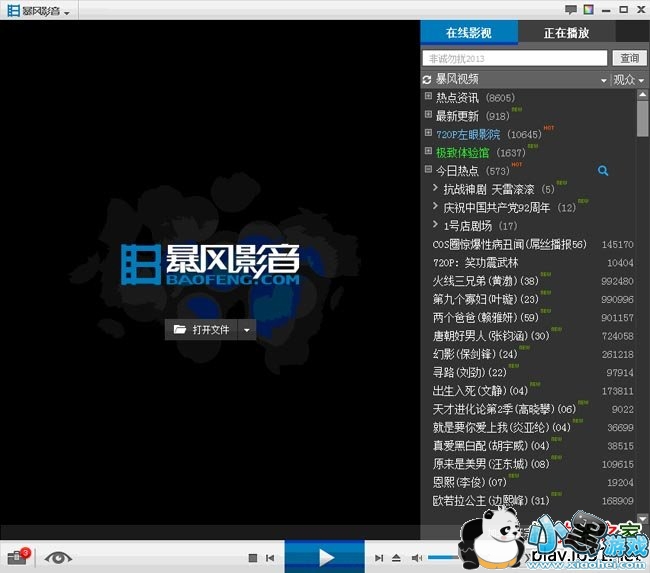The height and width of the screenshot is (573, 650).
Task: Open the skin color changer icon
Action: click(x=588, y=10)
